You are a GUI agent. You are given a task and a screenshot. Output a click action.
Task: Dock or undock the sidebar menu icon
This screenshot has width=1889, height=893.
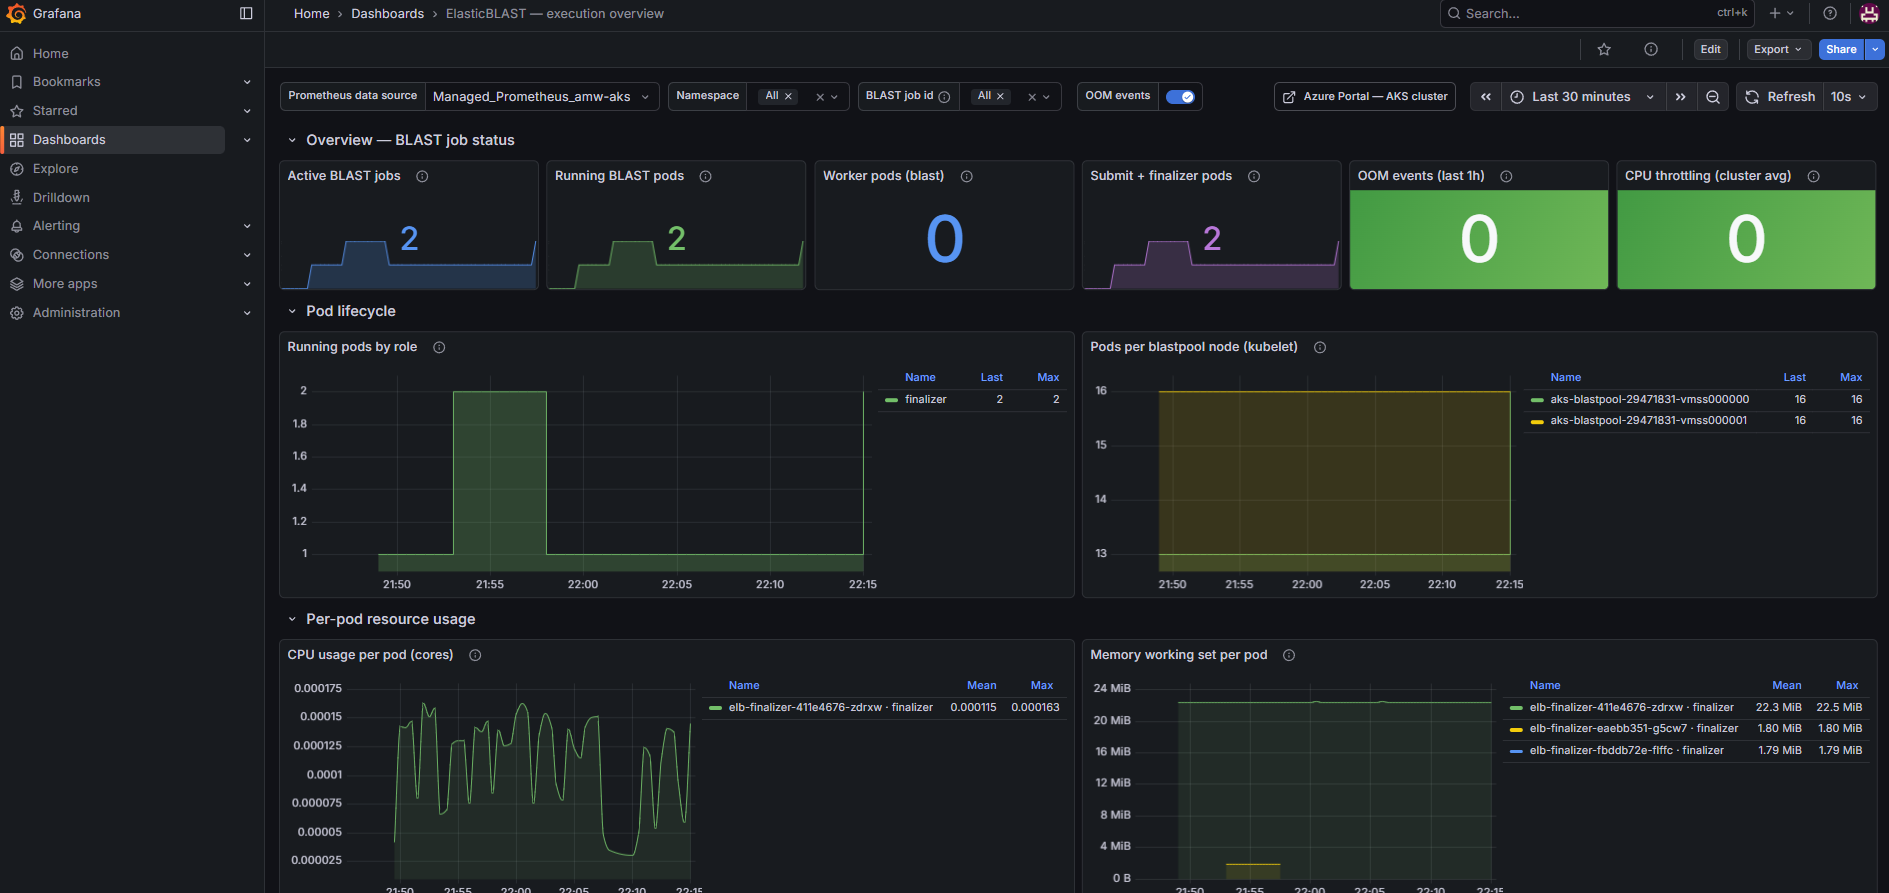(x=246, y=14)
